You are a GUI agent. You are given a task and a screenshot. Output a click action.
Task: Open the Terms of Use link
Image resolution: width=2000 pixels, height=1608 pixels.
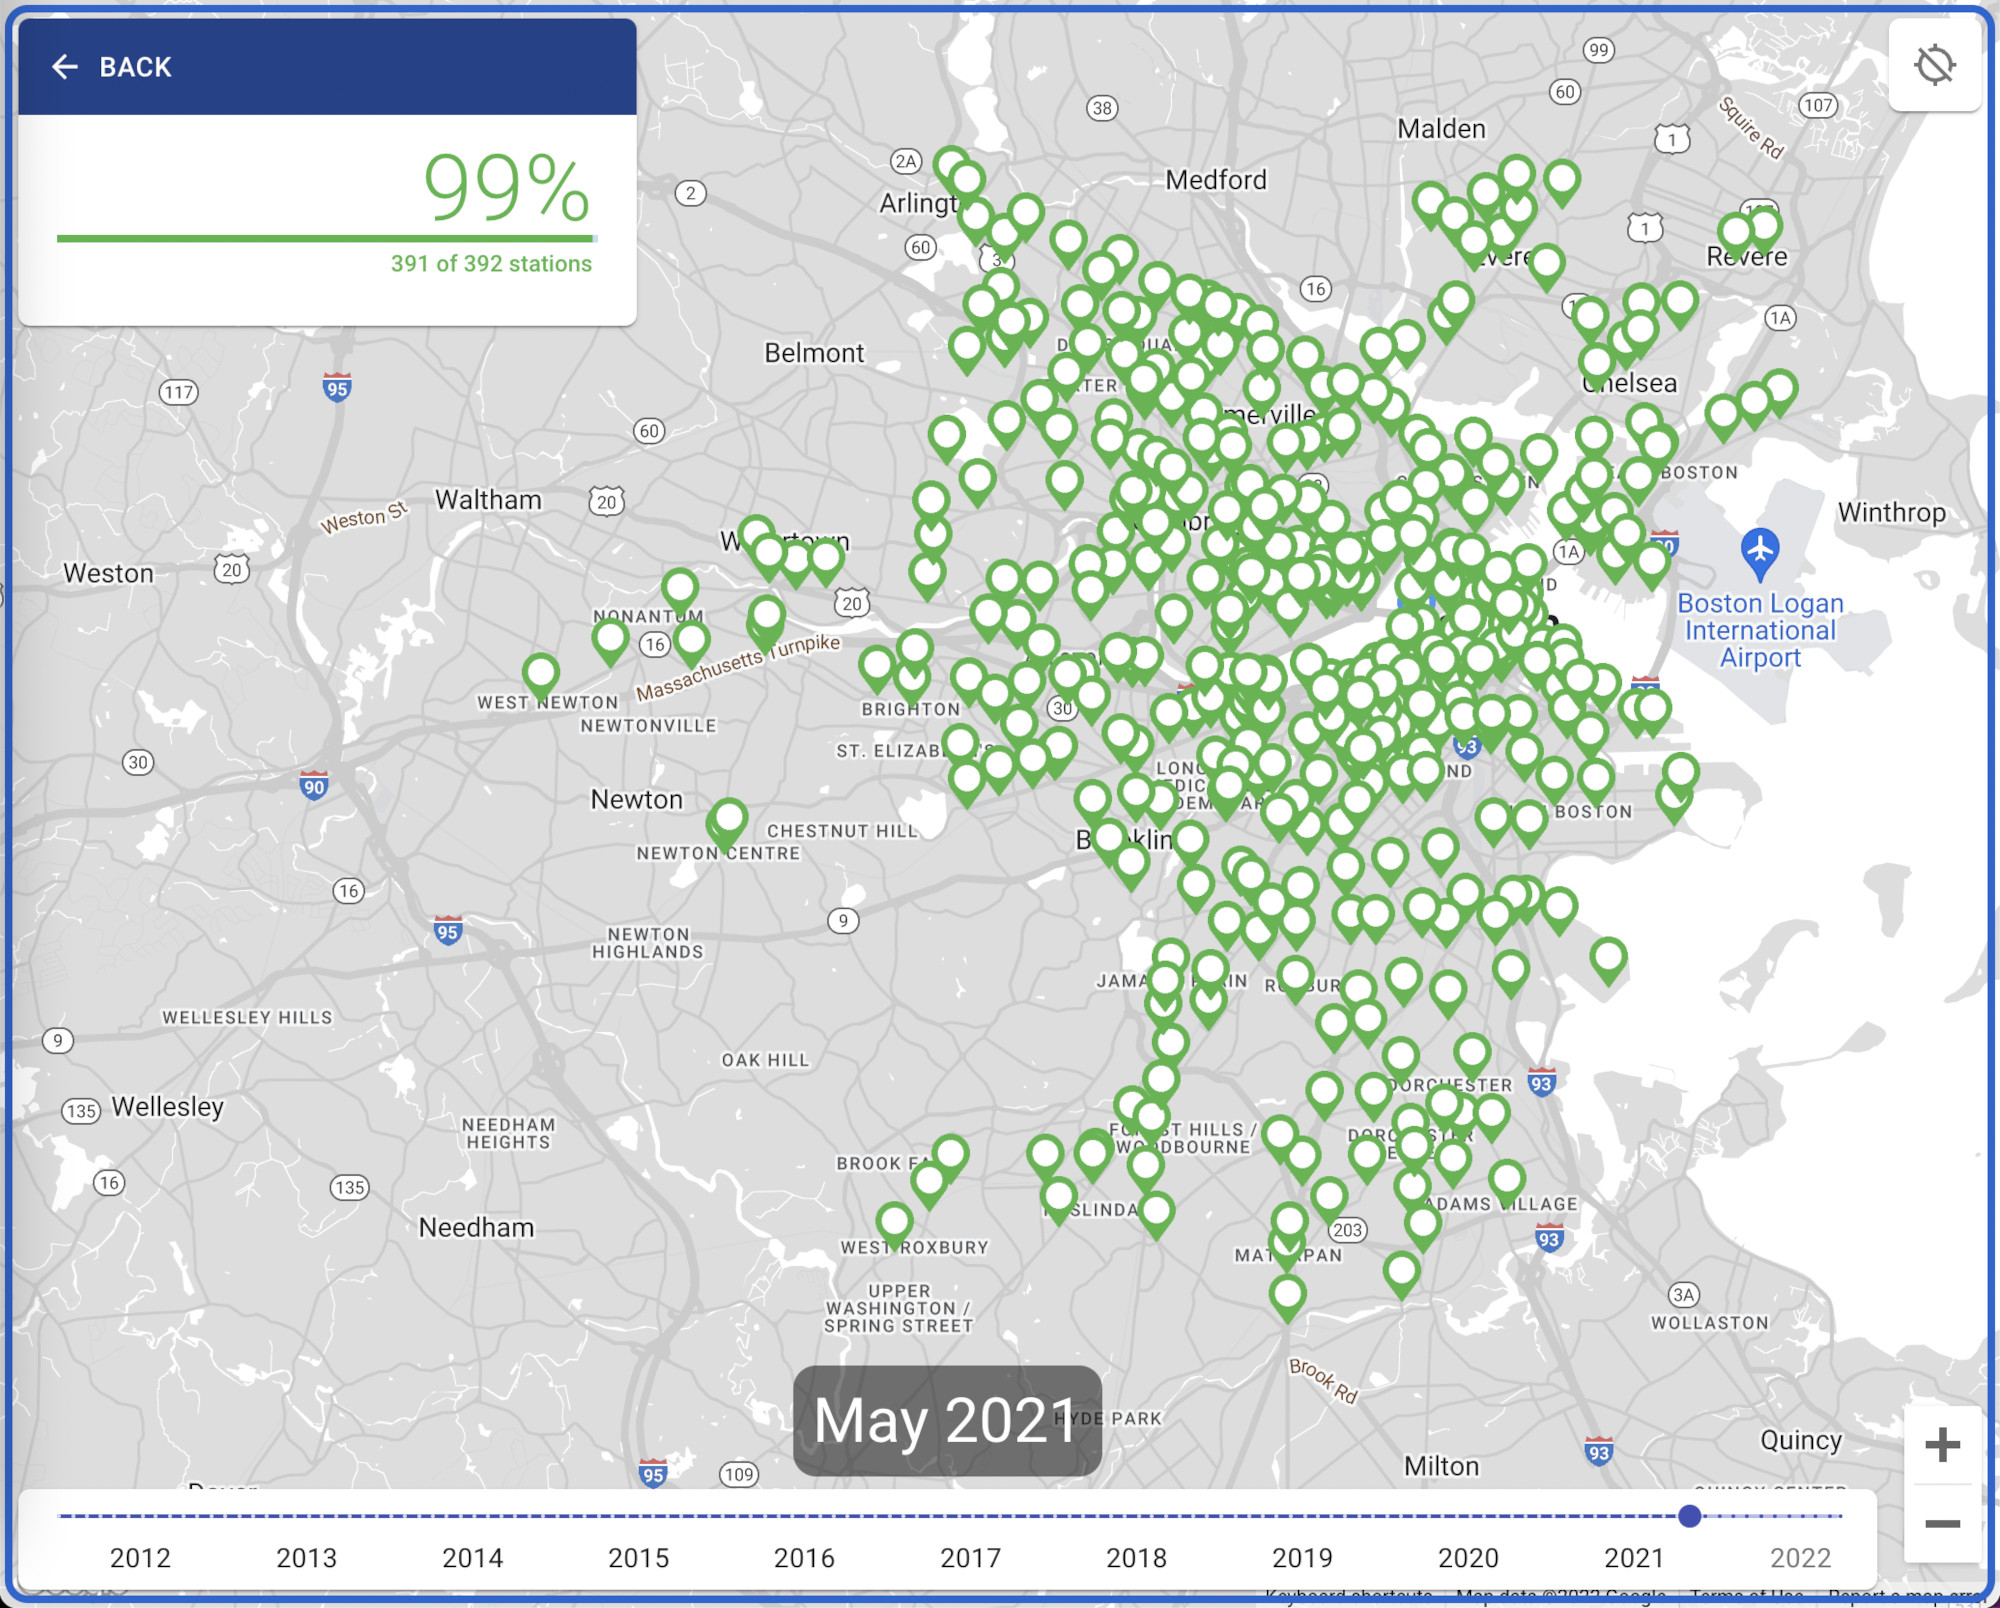click(x=1746, y=1594)
